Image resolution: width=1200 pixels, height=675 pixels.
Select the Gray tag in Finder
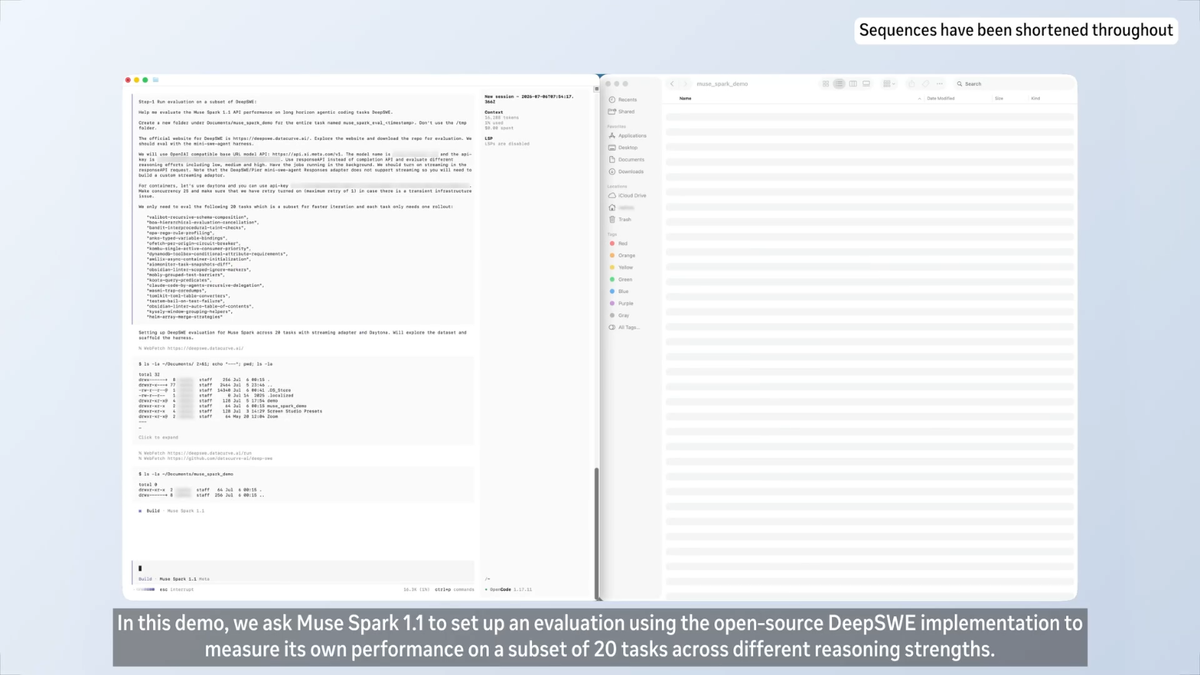(x=620, y=316)
